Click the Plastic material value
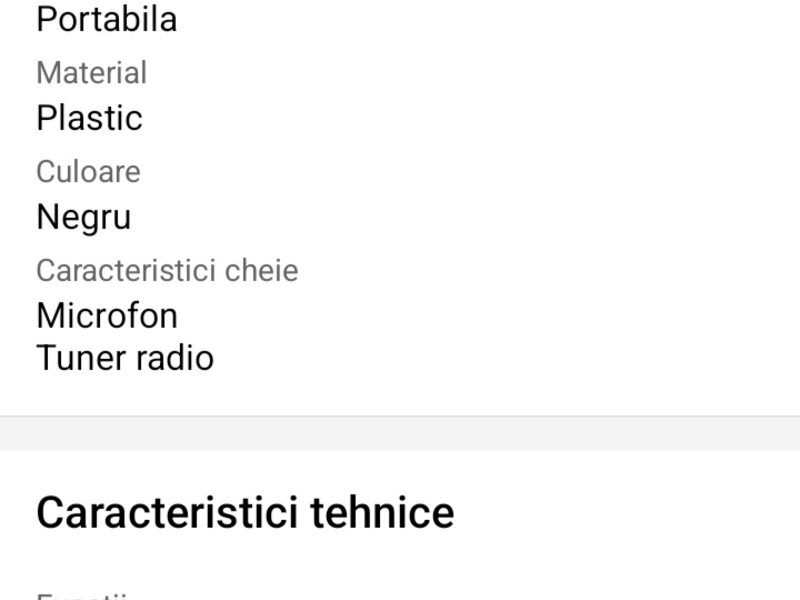This screenshot has width=800, height=600. click(89, 118)
